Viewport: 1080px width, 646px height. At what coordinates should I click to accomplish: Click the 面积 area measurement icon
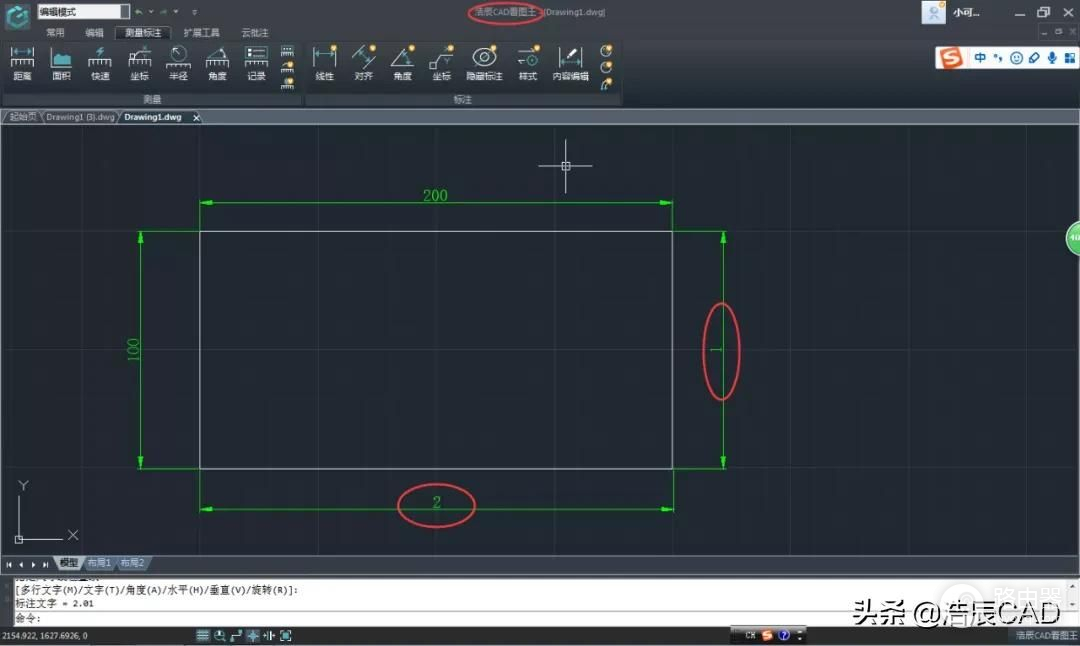click(61, 63)
